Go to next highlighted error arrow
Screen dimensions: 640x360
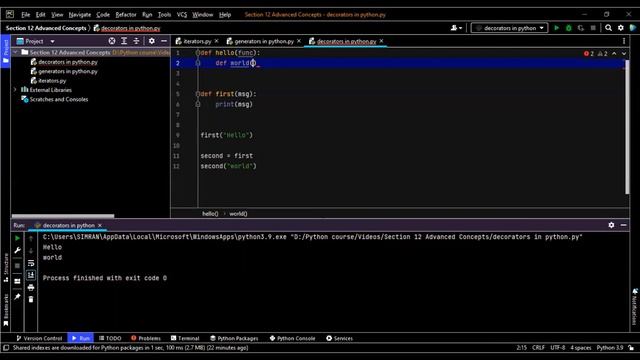point(624,53)
